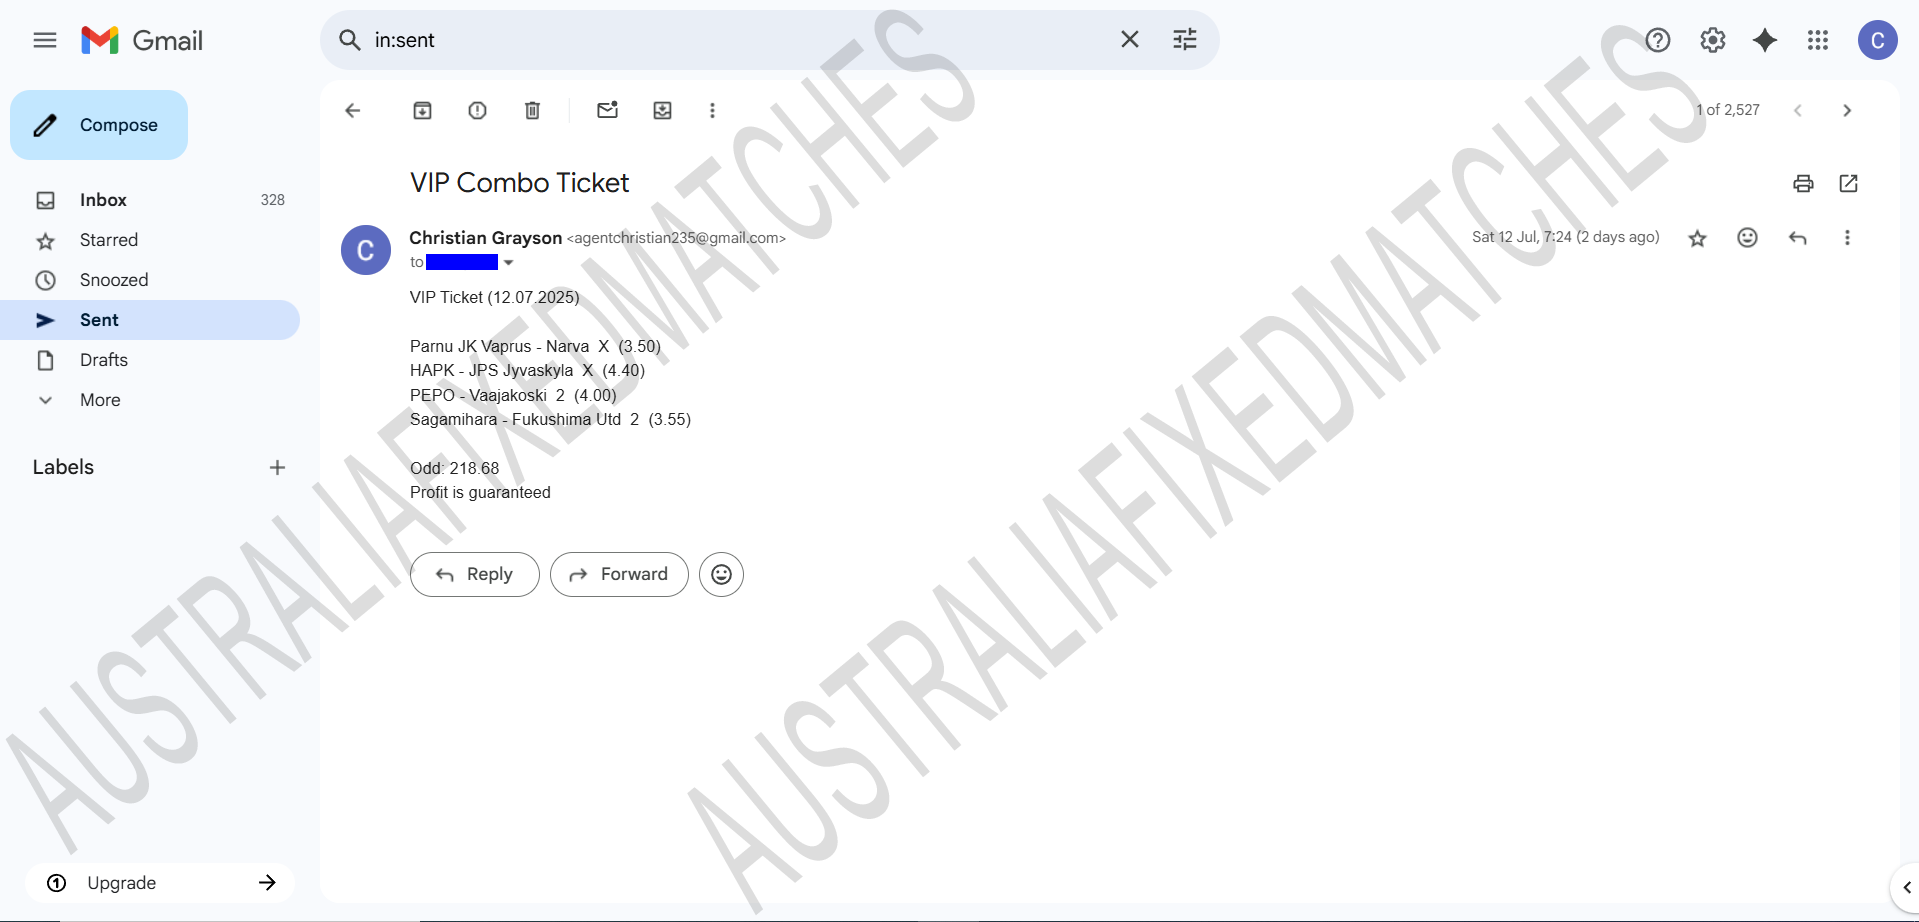
Task: Open email in a new window
Action: coord(1849,183)
